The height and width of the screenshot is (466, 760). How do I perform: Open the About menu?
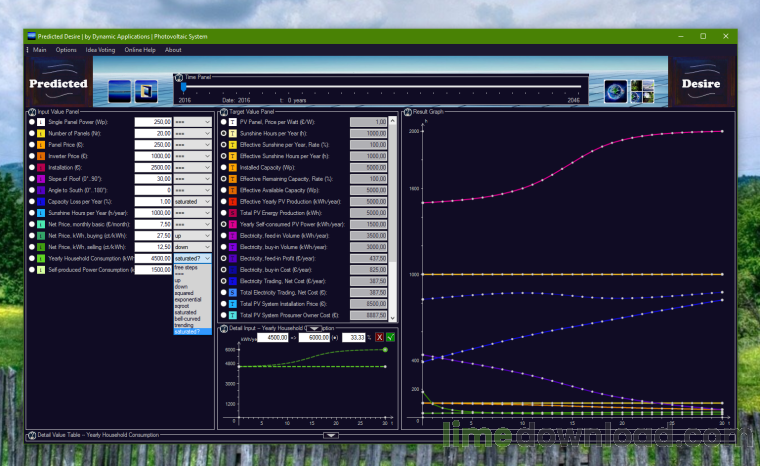click(x=173, y=50)
